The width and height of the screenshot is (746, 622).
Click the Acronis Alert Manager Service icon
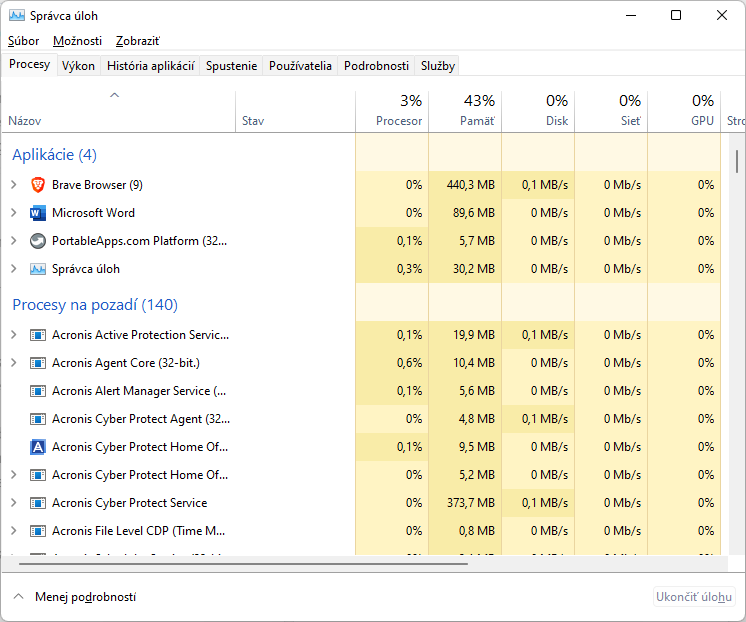[38, 391]
